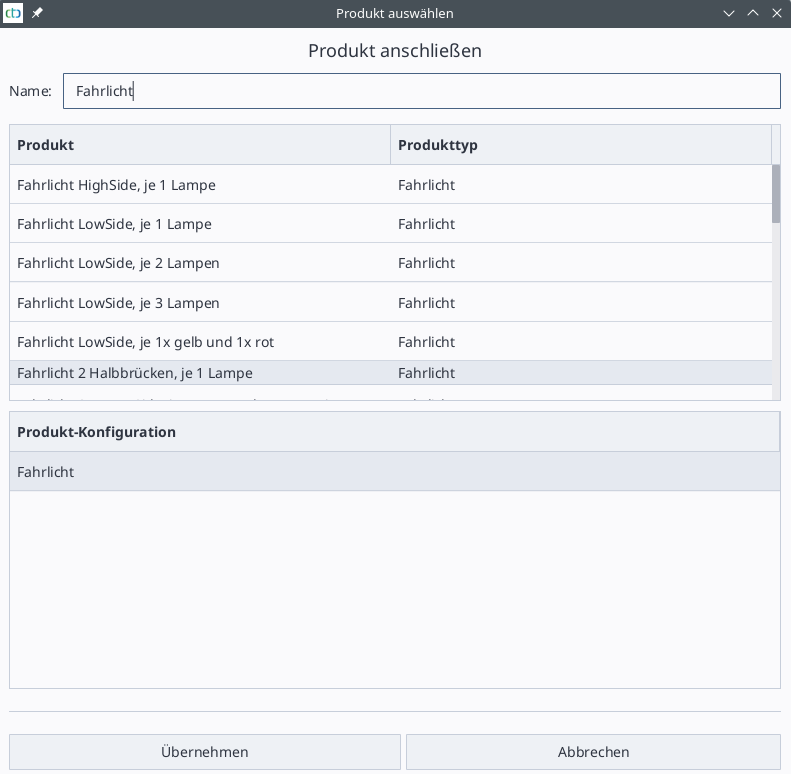Click the Name input field
This screenshot has height=774, width=791.
tap(420, 91)
